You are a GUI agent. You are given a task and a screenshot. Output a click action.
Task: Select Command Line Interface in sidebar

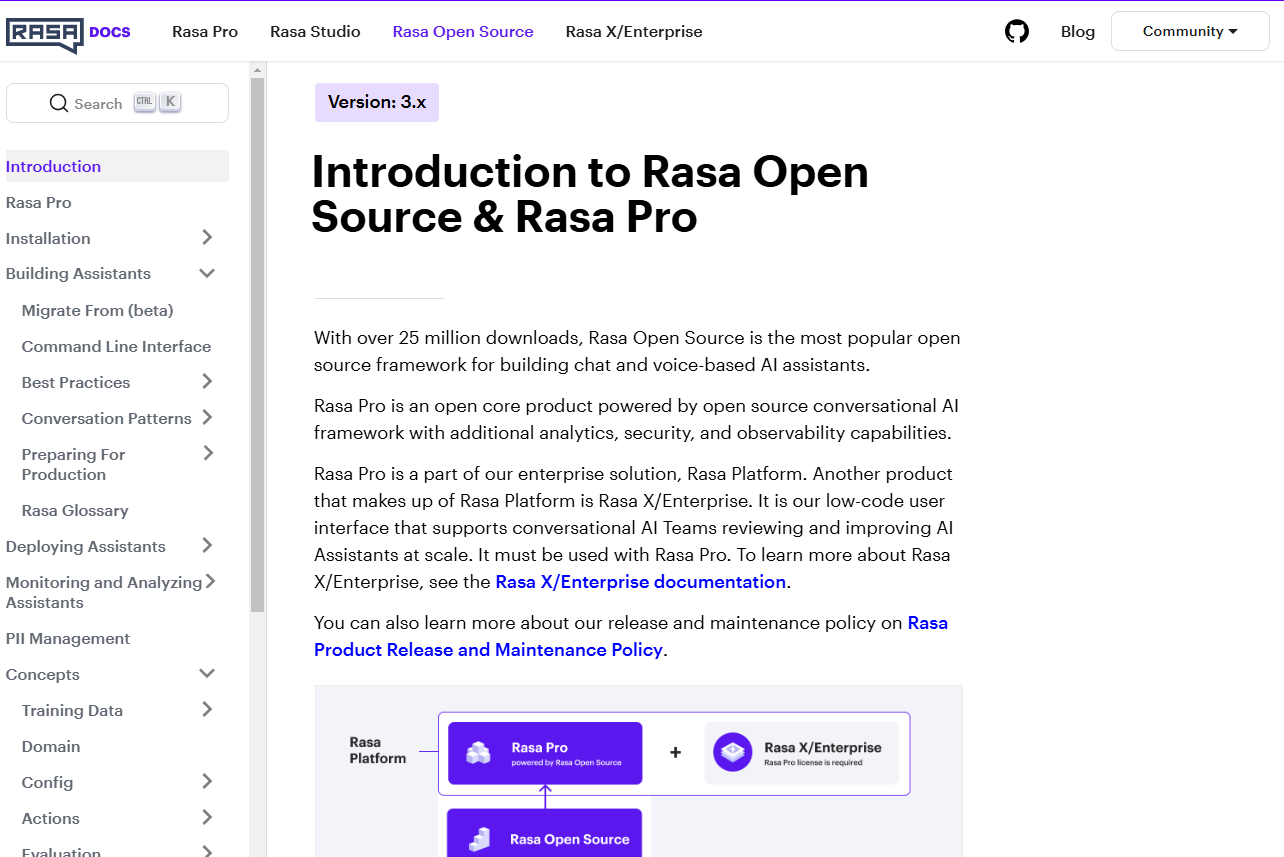tap(116, 347)
